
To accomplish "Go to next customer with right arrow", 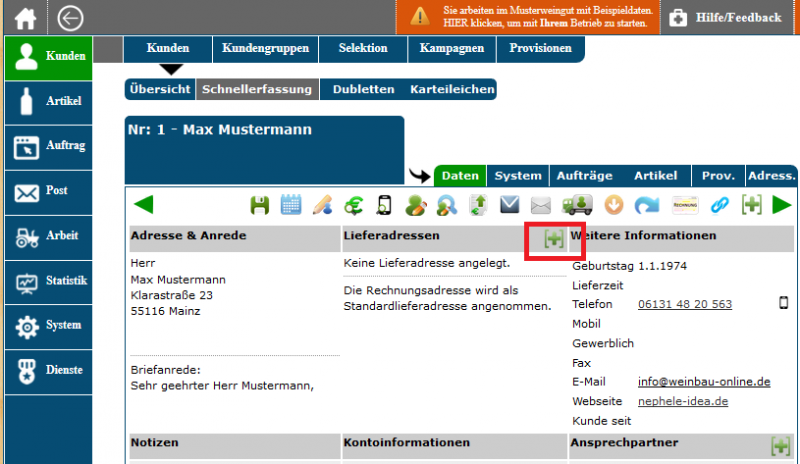I will tap(781, 205).
